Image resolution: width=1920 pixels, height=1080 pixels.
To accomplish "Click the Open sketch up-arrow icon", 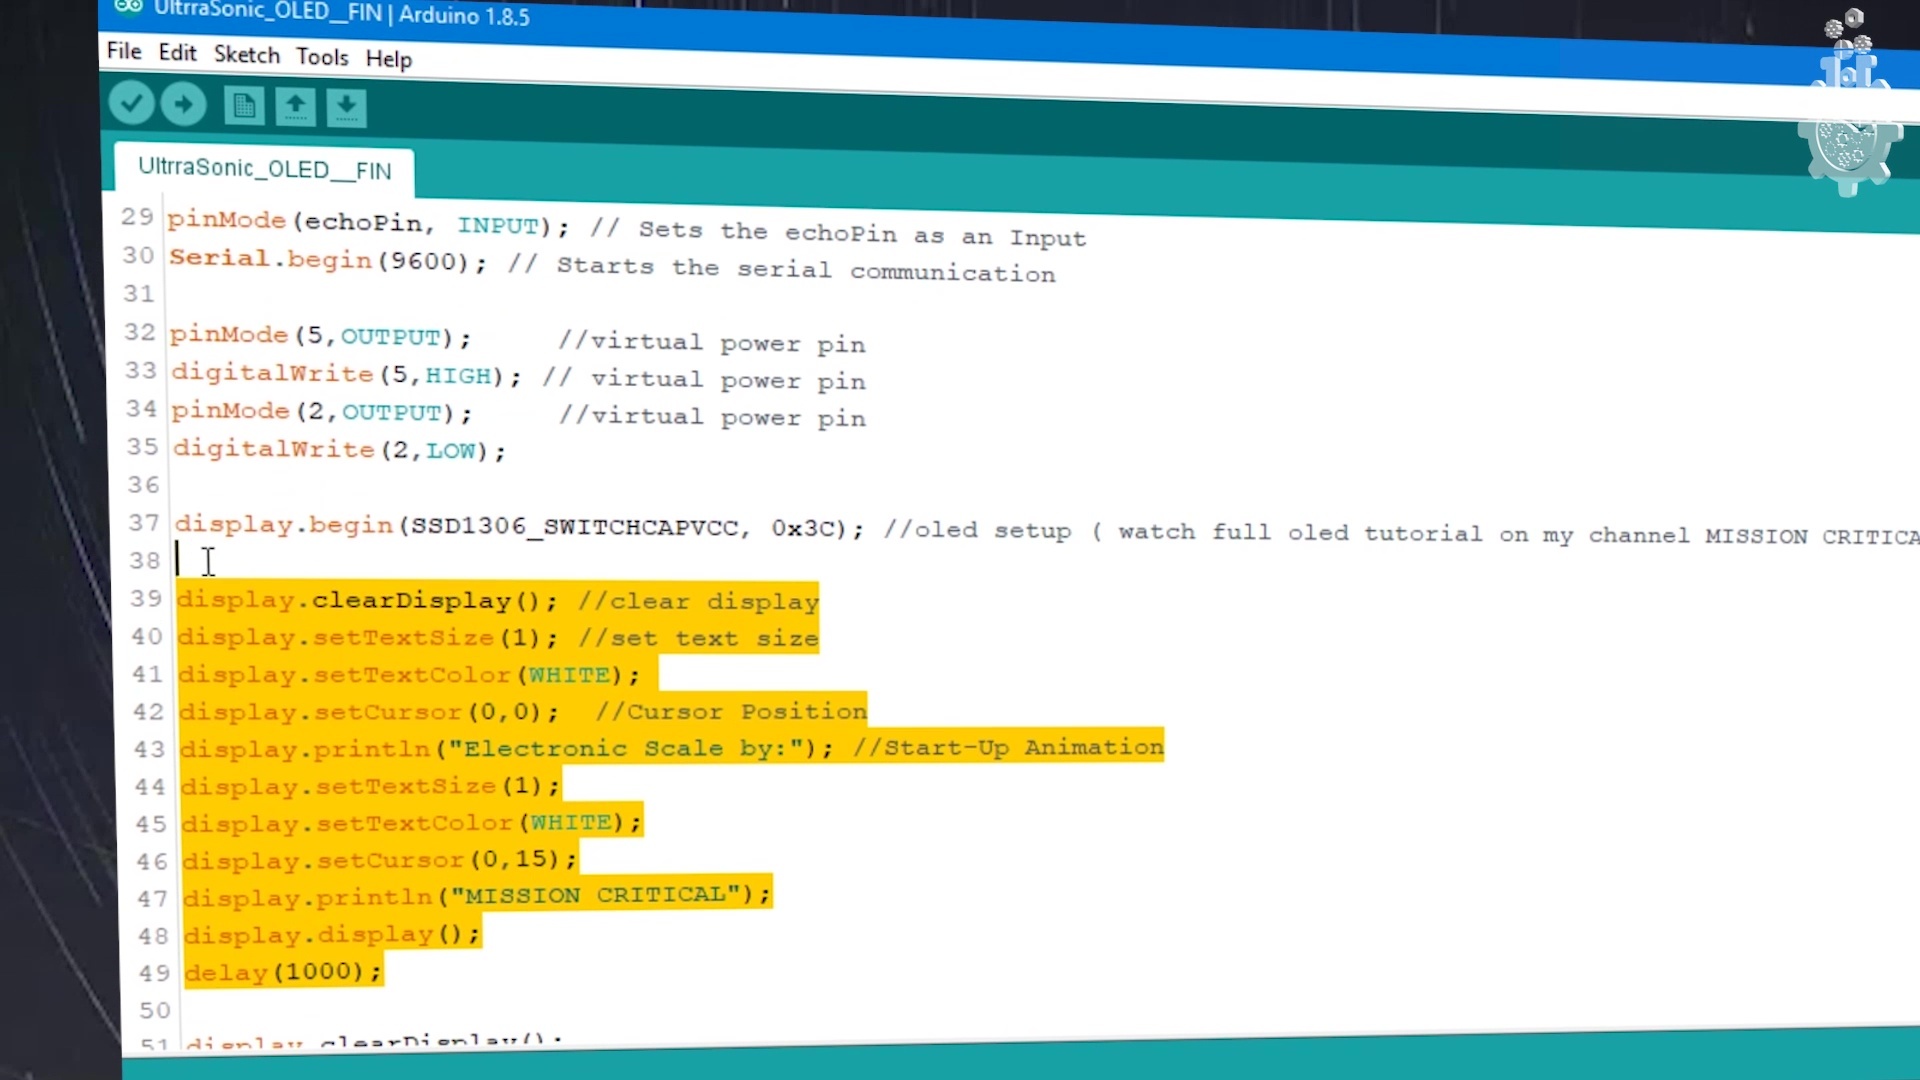I will click(x=295, y=107).
